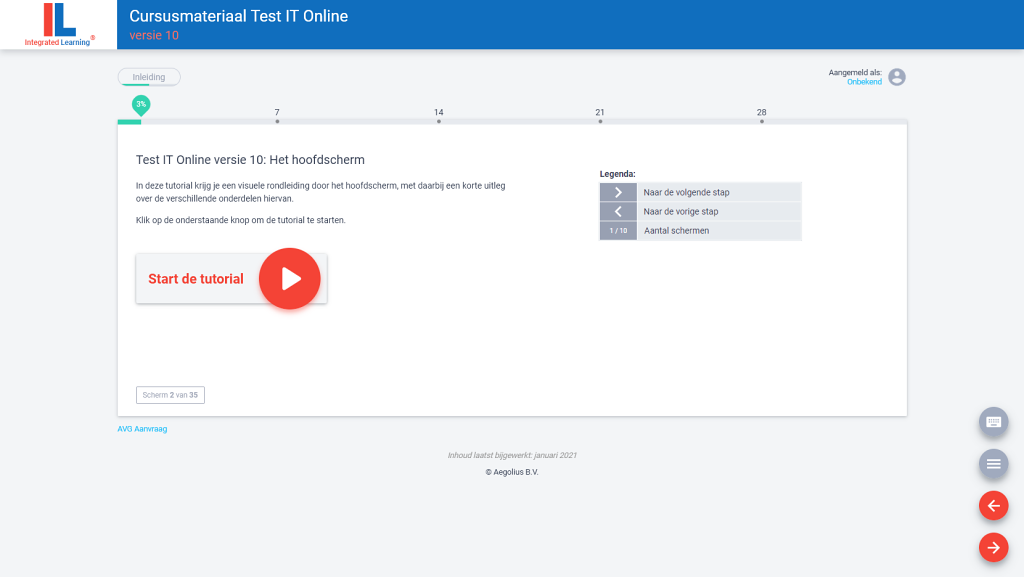Open the AVG Aanvraag link
This screenshot has height=577, width=1024.
click(142, 427)
